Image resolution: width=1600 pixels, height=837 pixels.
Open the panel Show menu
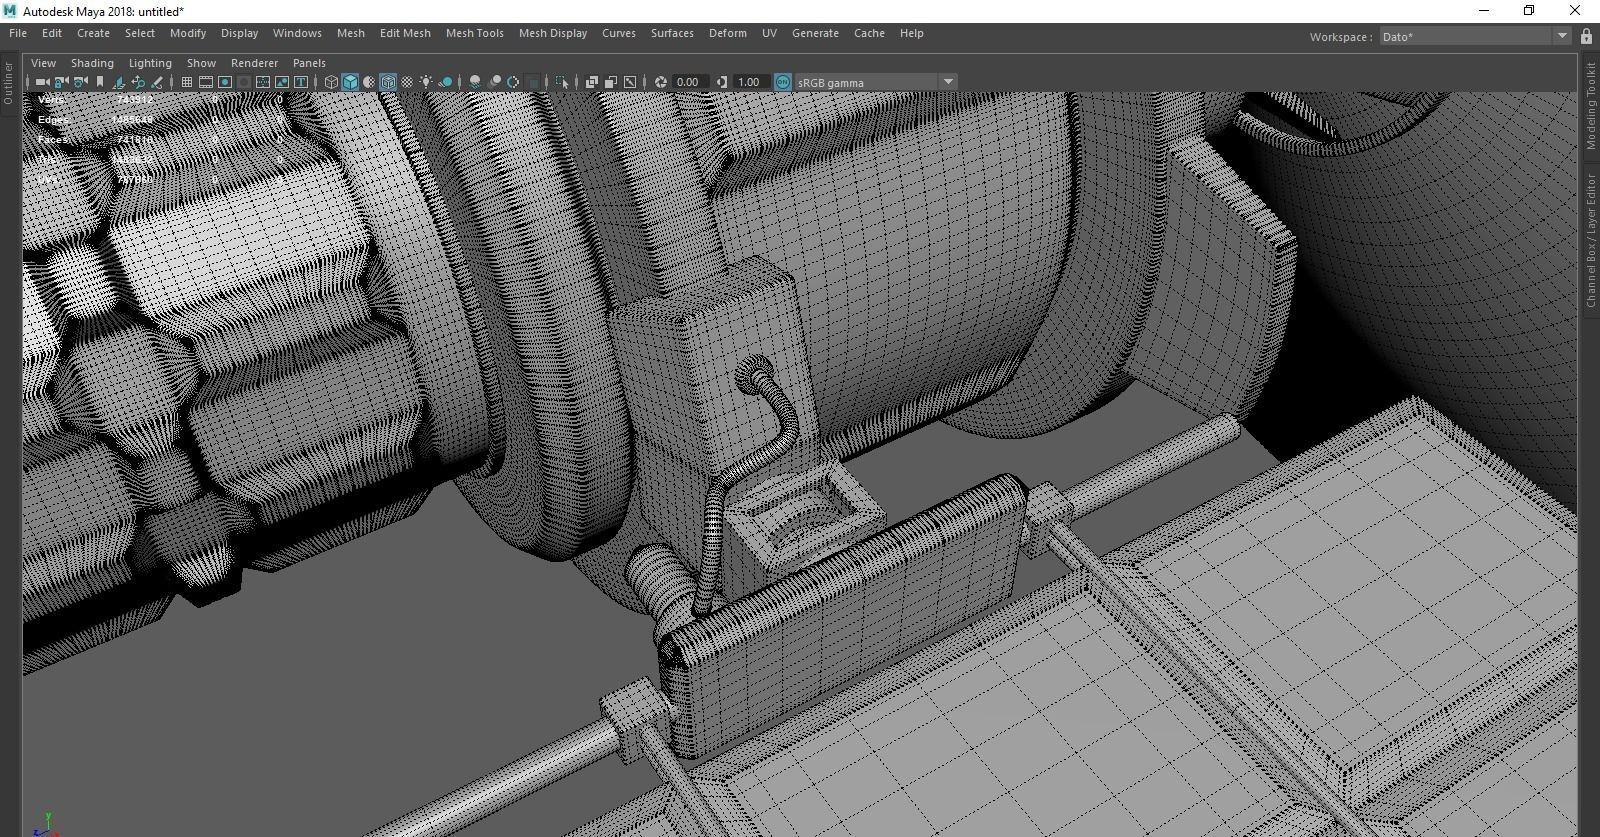coord(201,63)
